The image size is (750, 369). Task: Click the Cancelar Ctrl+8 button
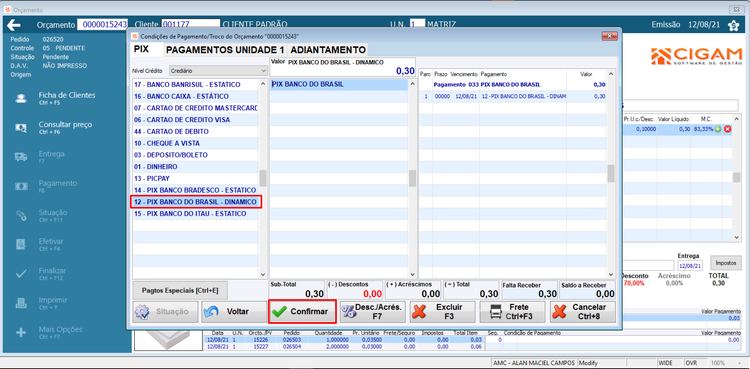pyautogui.click(x=583, y=312)
